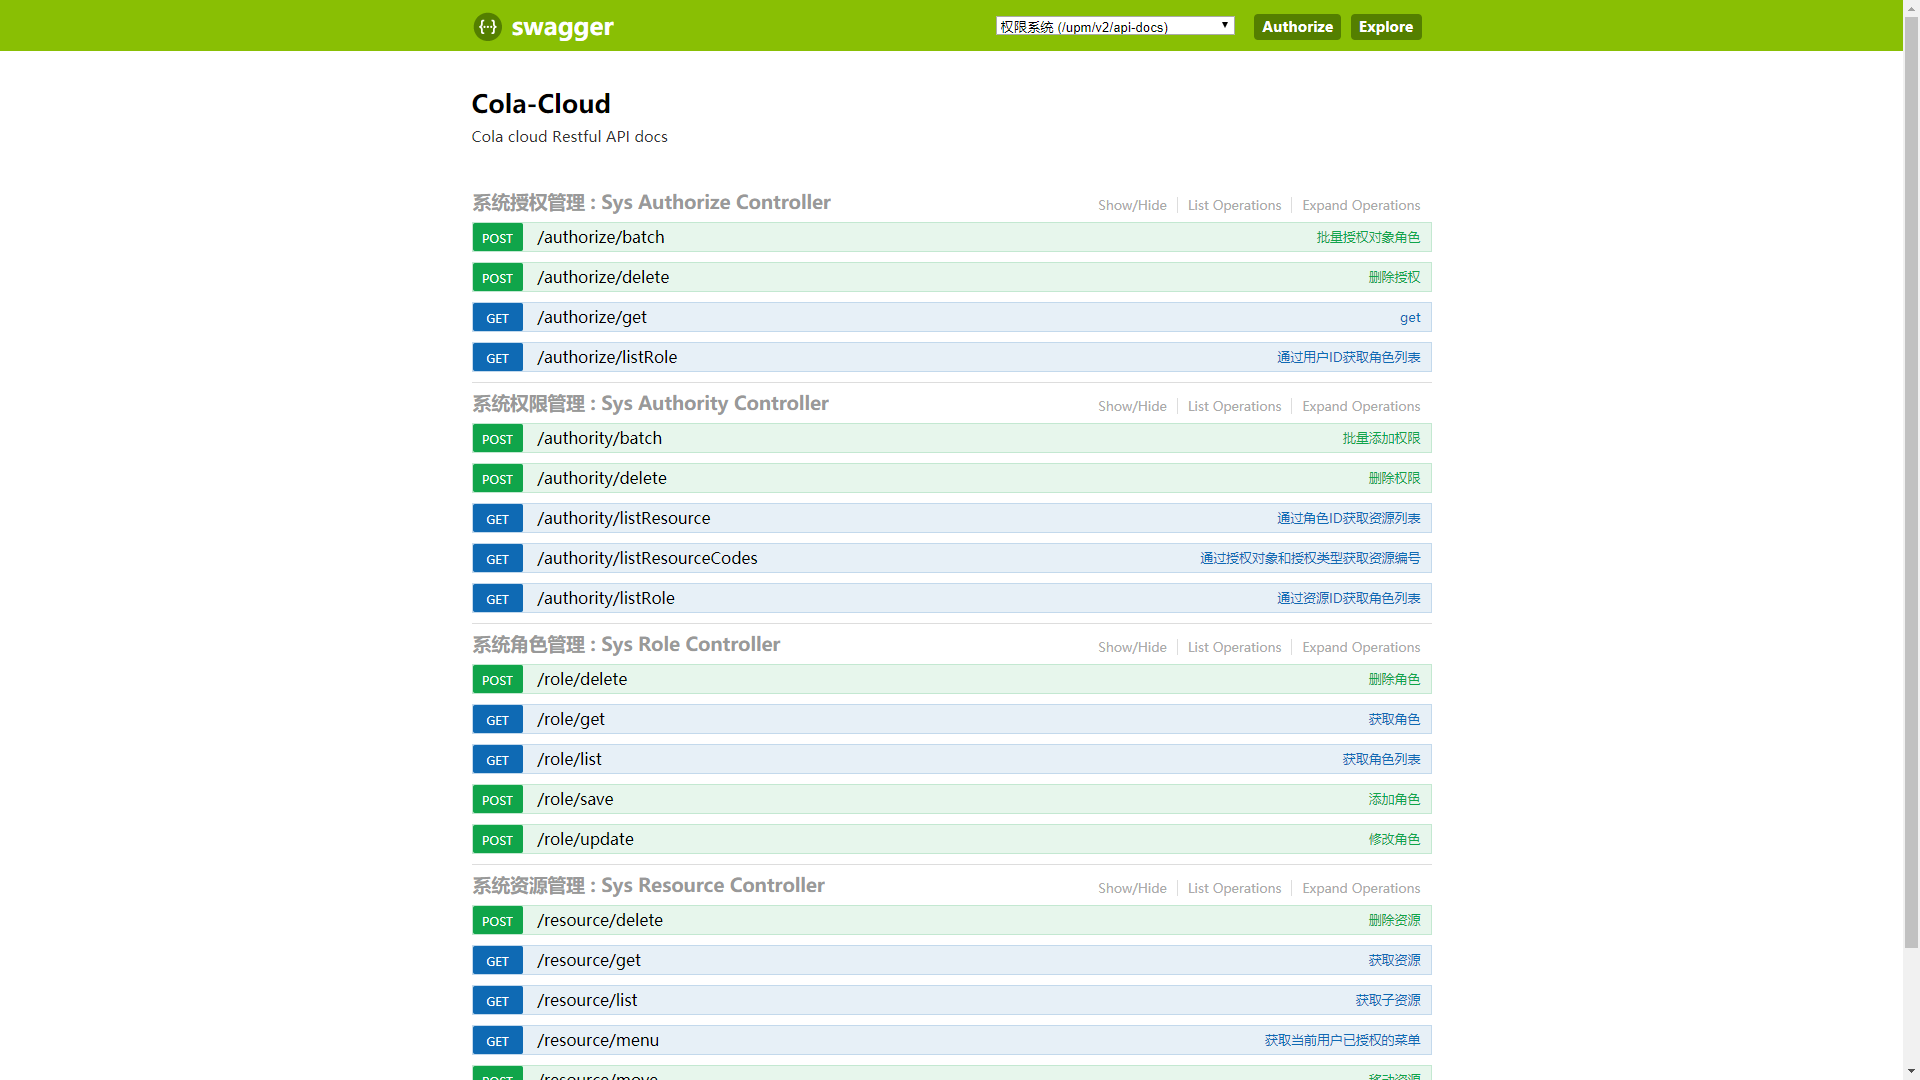This screenshot has height=1080, width=1920.
Task: Click the POST badge for /role/save
Action: [497, 800]
